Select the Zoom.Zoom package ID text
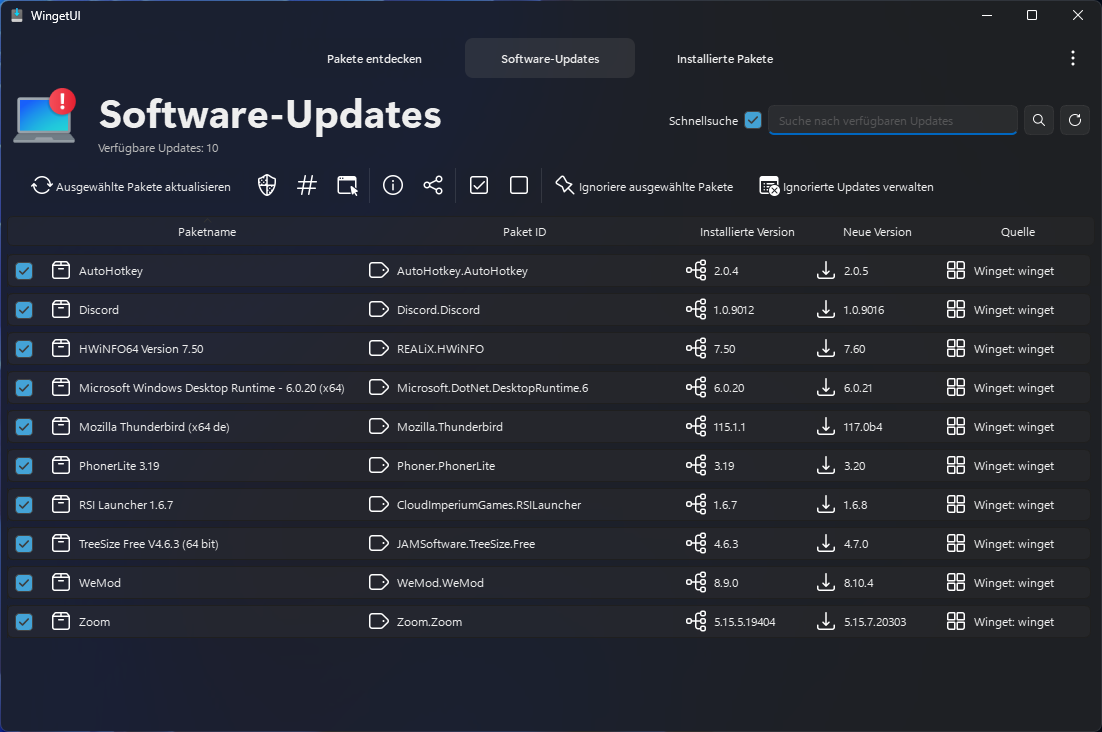 (429, 622)
